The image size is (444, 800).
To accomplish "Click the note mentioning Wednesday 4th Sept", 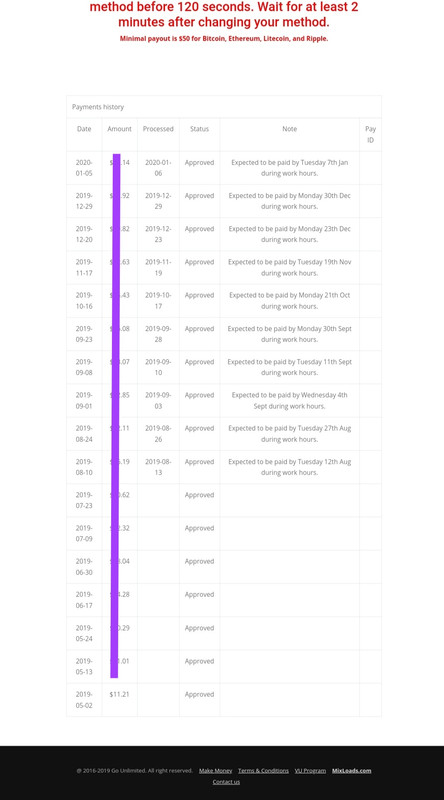I will pyautogui.click(x=289, y=401).
